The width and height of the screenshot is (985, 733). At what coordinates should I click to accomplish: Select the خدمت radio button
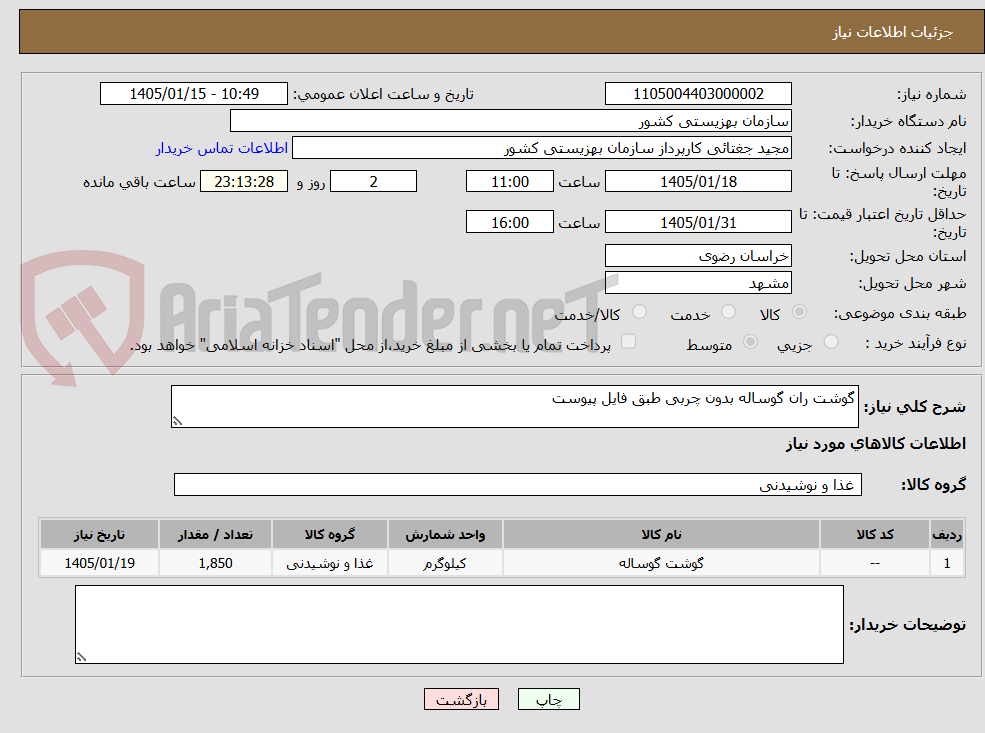728,312
